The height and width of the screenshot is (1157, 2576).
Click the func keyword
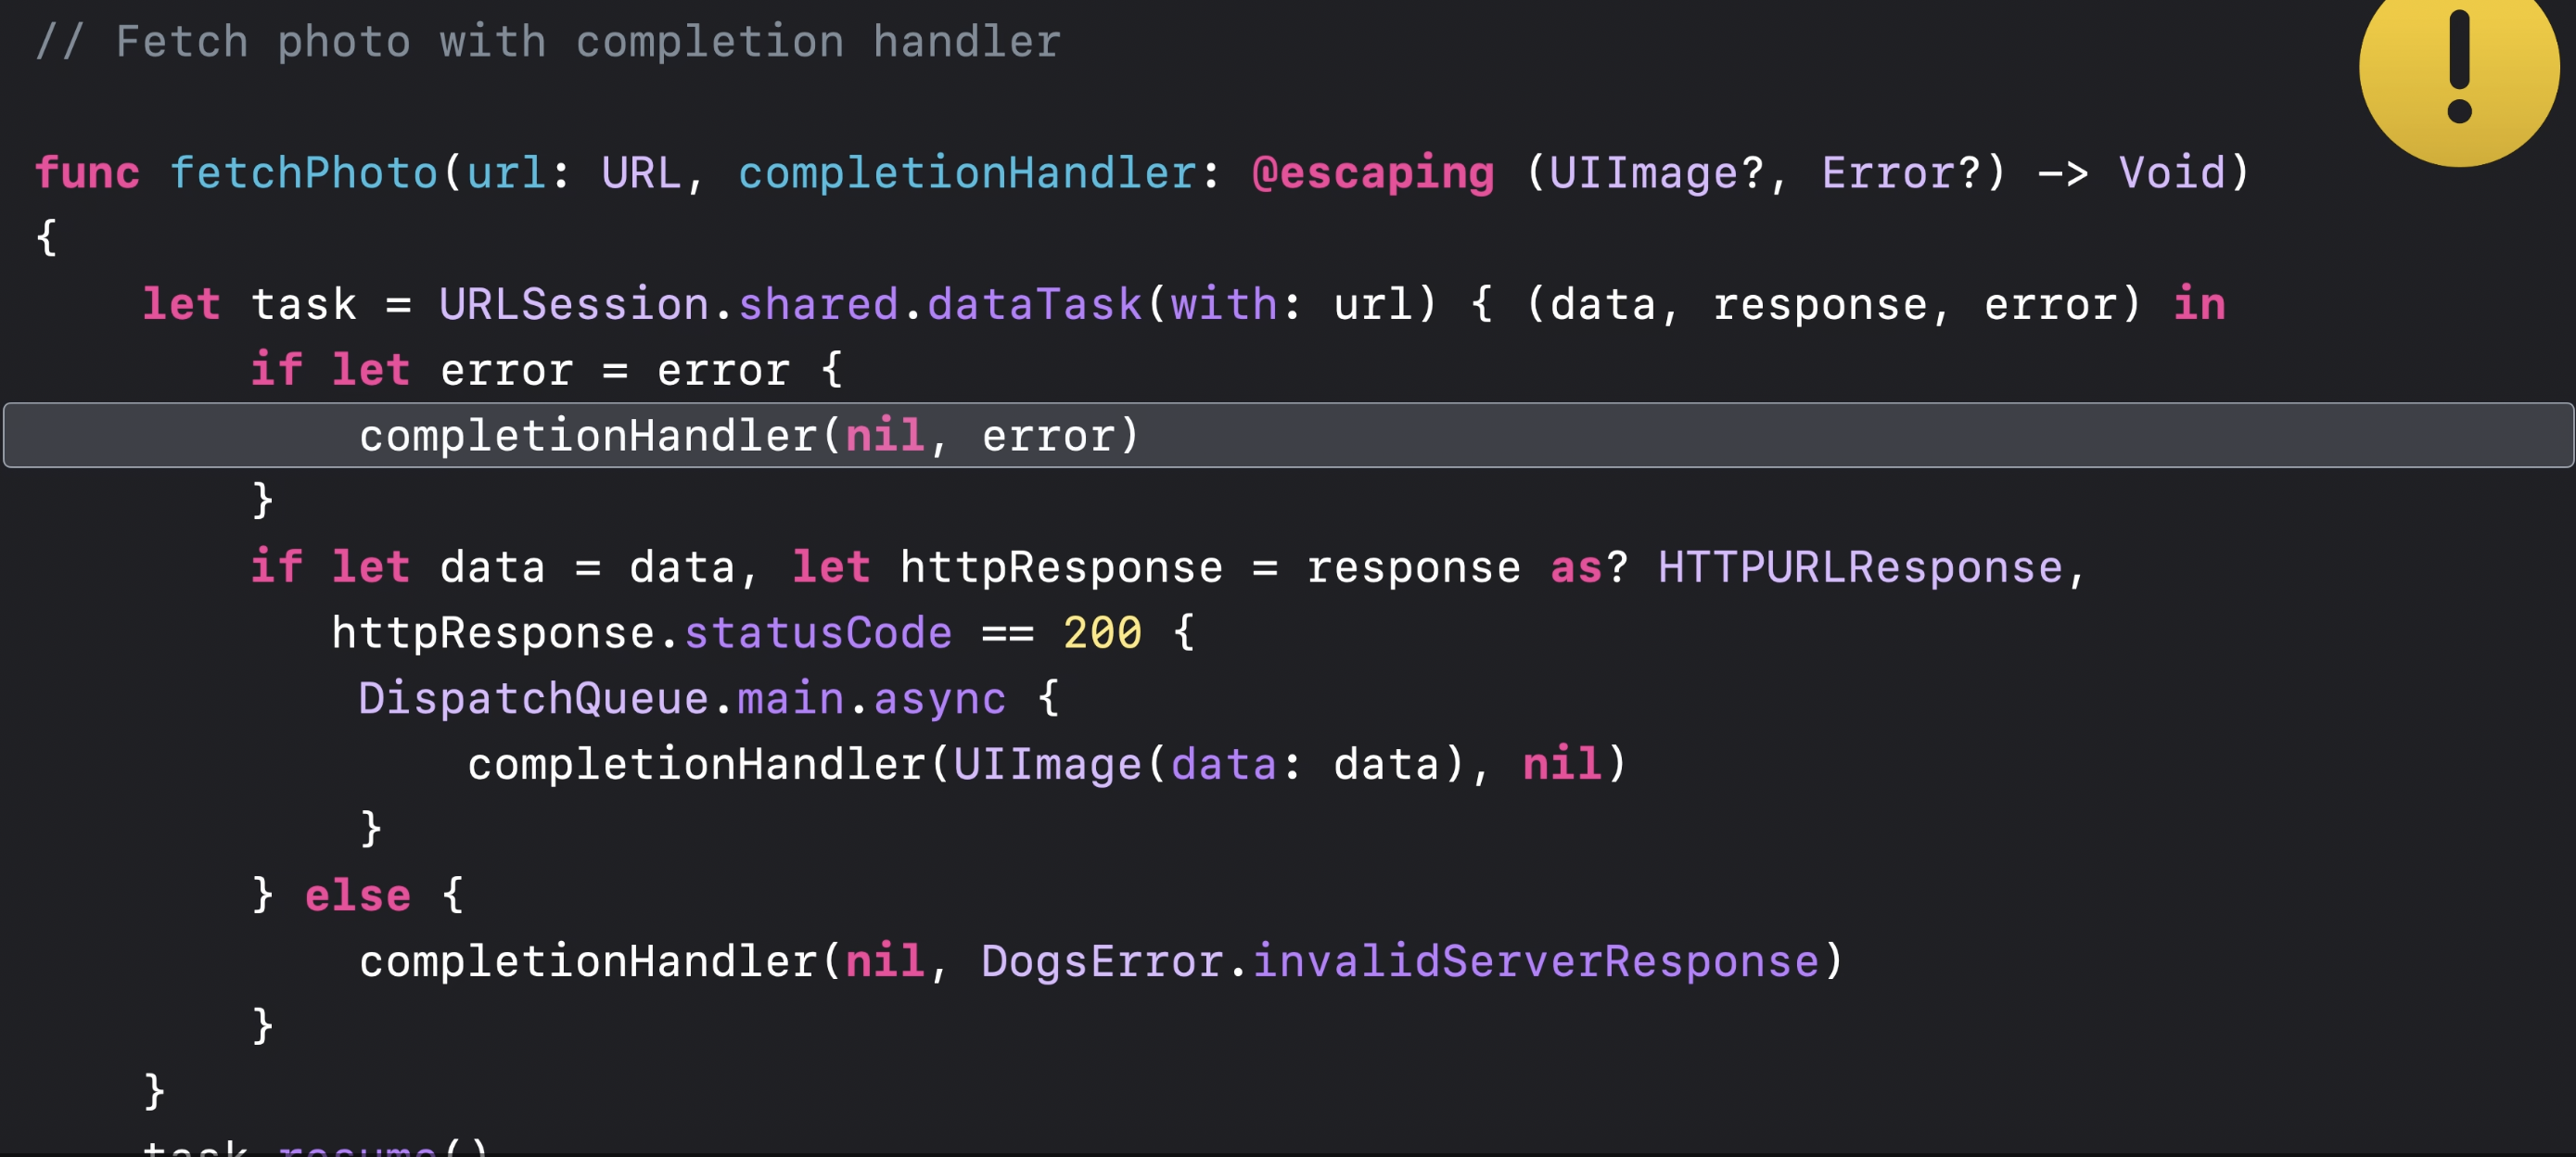click(x=87, y=173)
